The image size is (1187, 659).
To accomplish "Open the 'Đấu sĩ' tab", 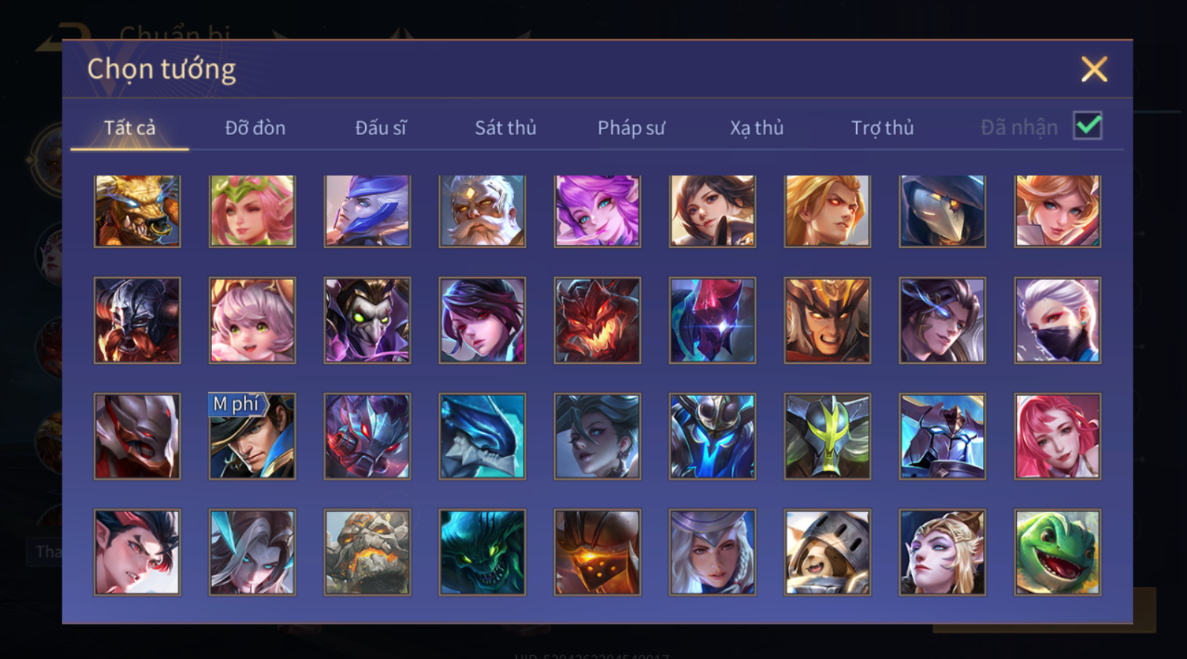I will tap(381, 128).
